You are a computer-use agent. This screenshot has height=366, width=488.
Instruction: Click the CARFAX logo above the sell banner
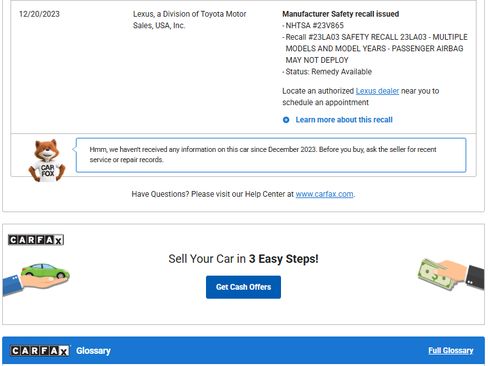click(36, 240)
